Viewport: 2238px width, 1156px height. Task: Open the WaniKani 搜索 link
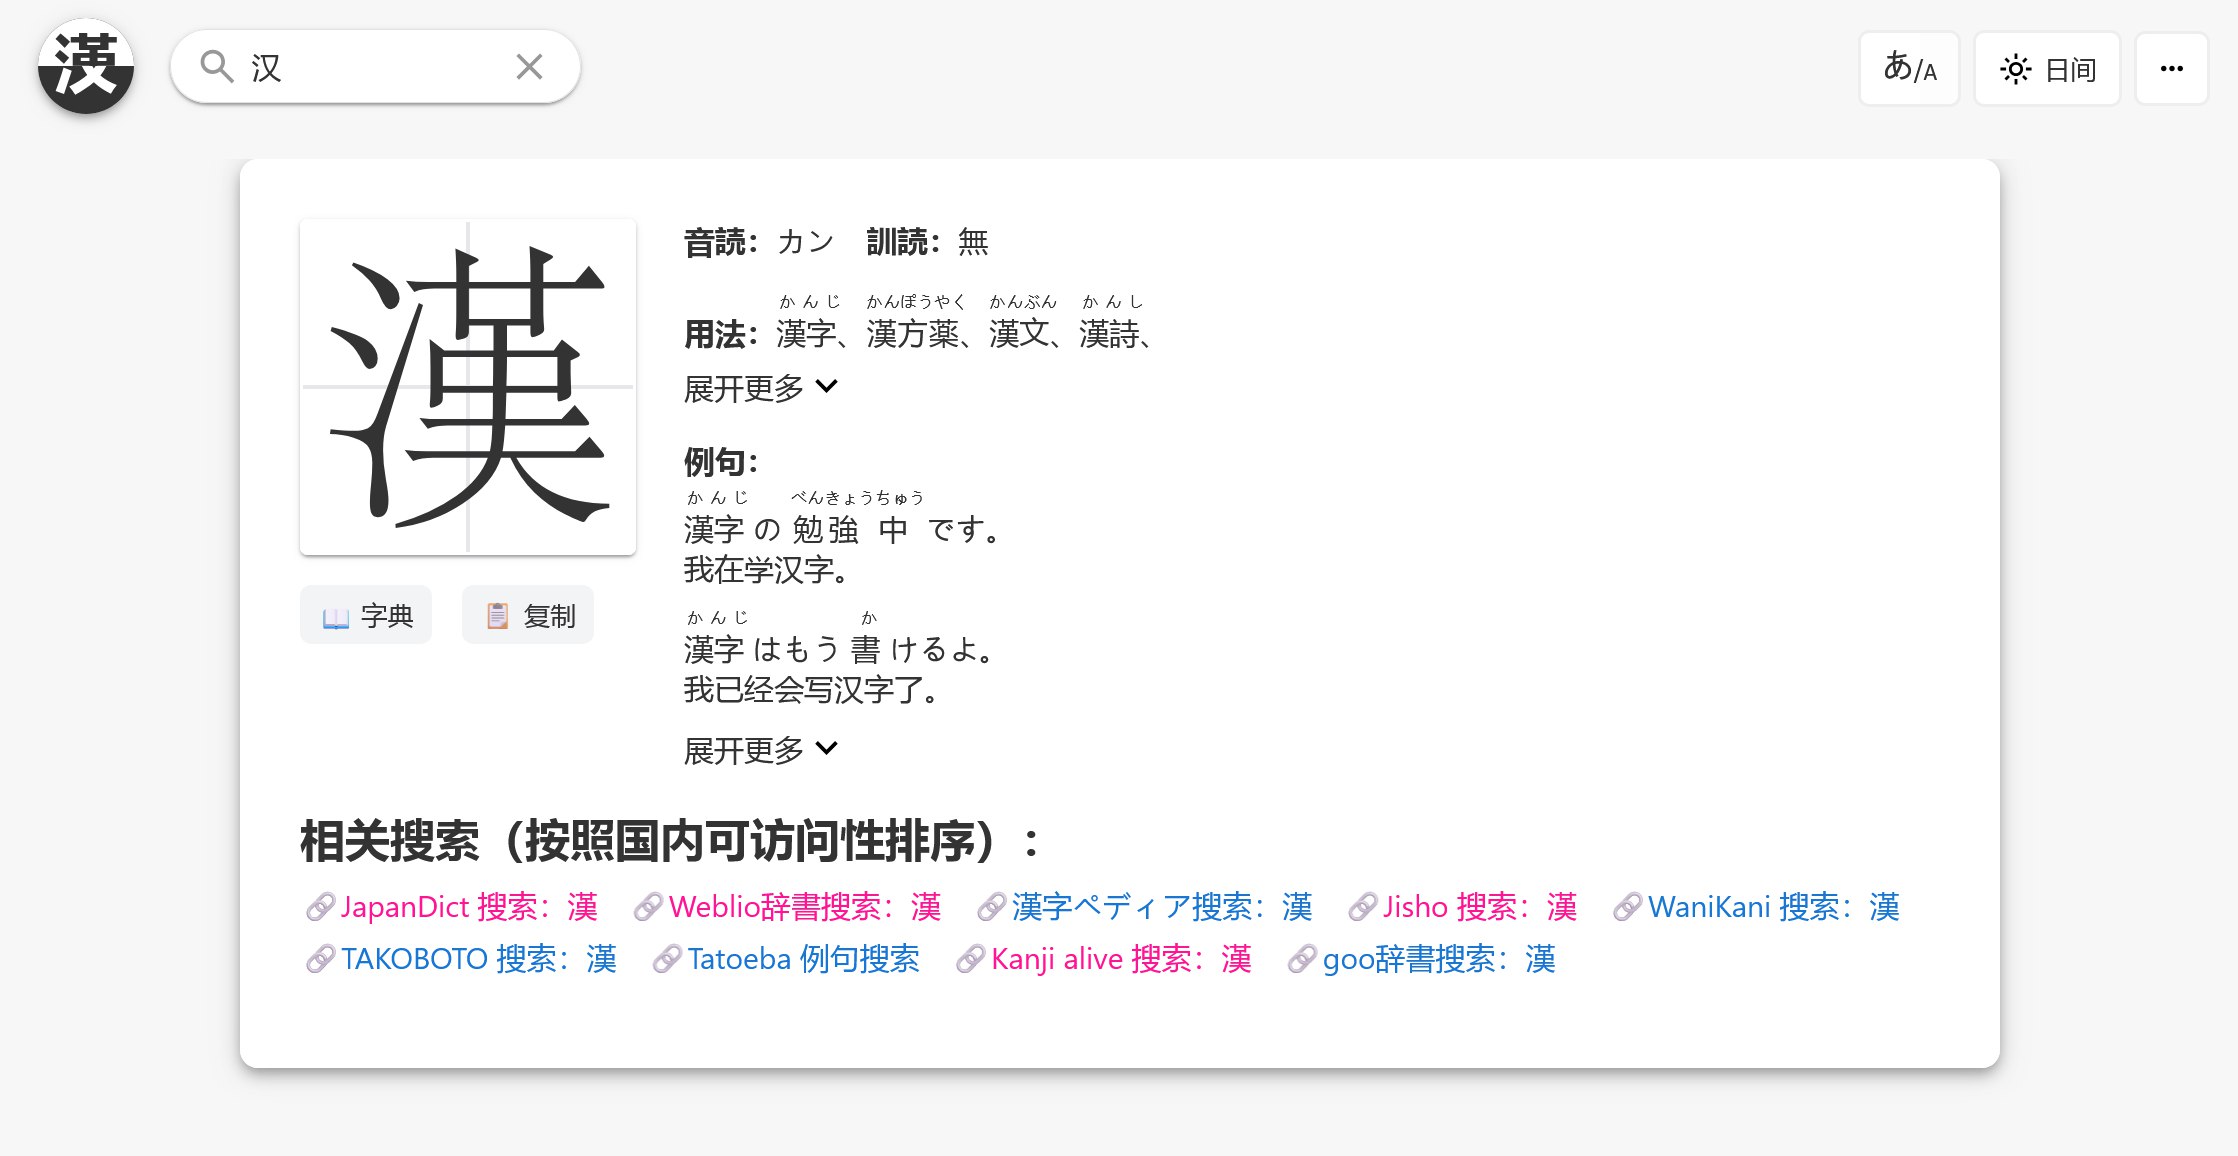pyautogui.click(x=1756, y=907)
